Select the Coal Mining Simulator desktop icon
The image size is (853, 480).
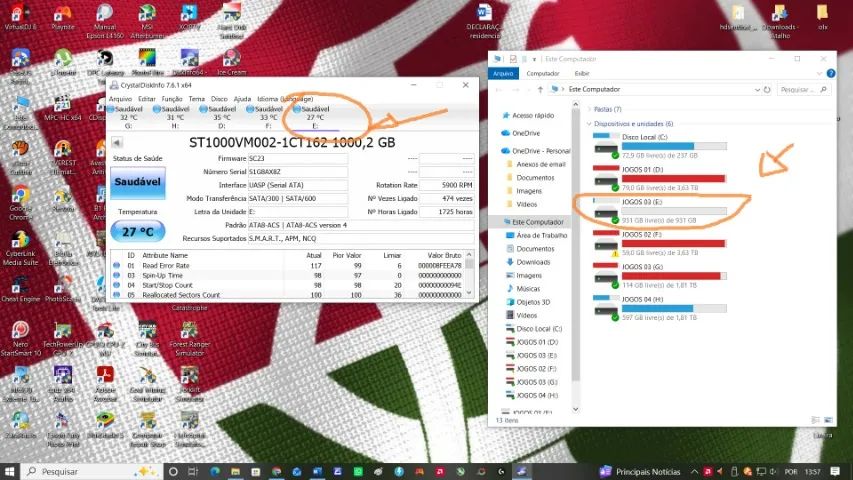[x=147, y=384]
